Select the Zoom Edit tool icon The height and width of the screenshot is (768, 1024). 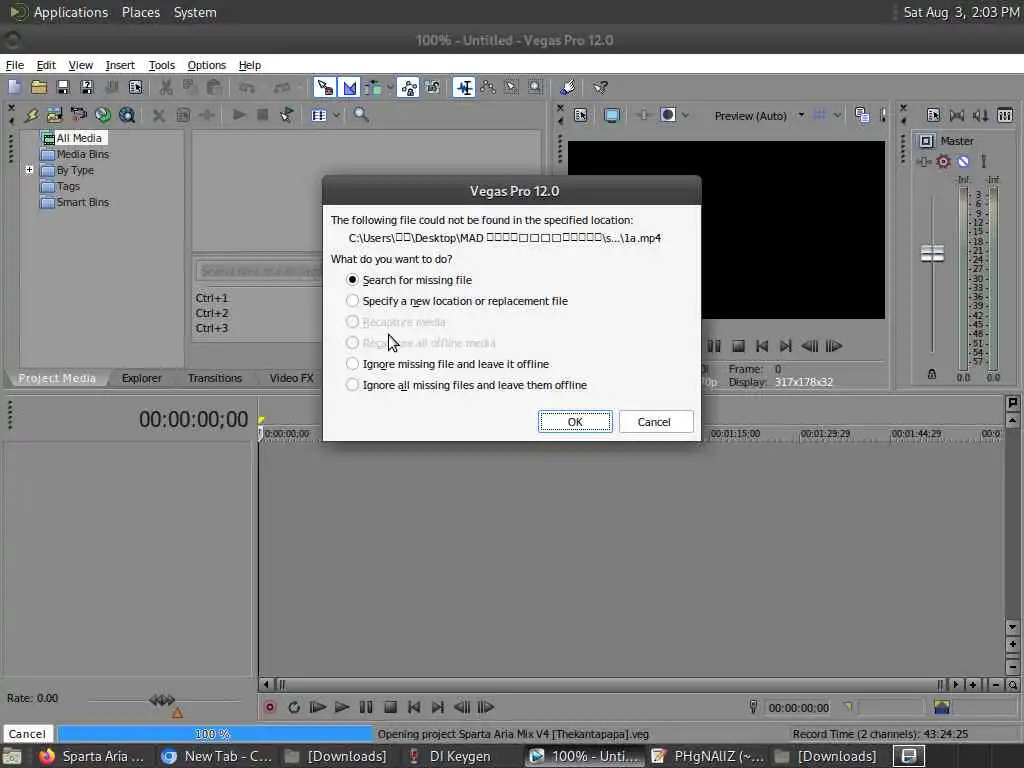[536, 88]
